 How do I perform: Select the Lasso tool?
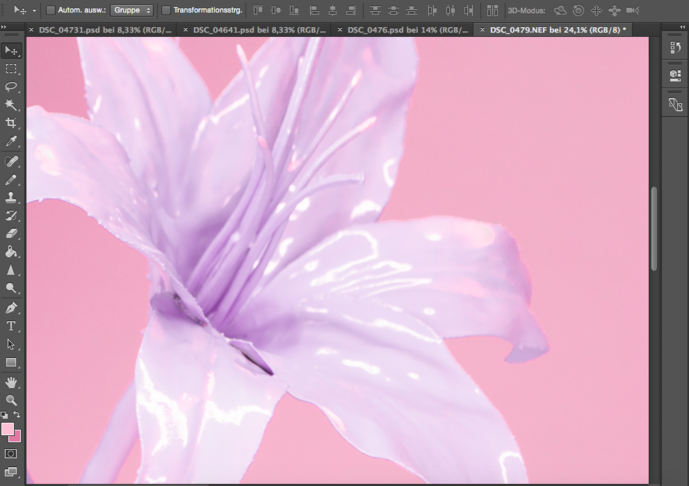point(12,87)
